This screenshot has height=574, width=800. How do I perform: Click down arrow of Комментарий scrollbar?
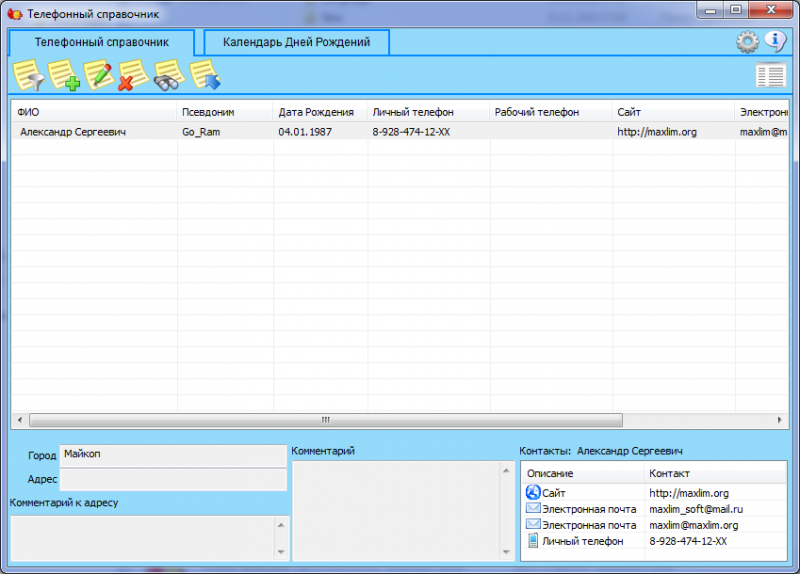click(506, 552)
